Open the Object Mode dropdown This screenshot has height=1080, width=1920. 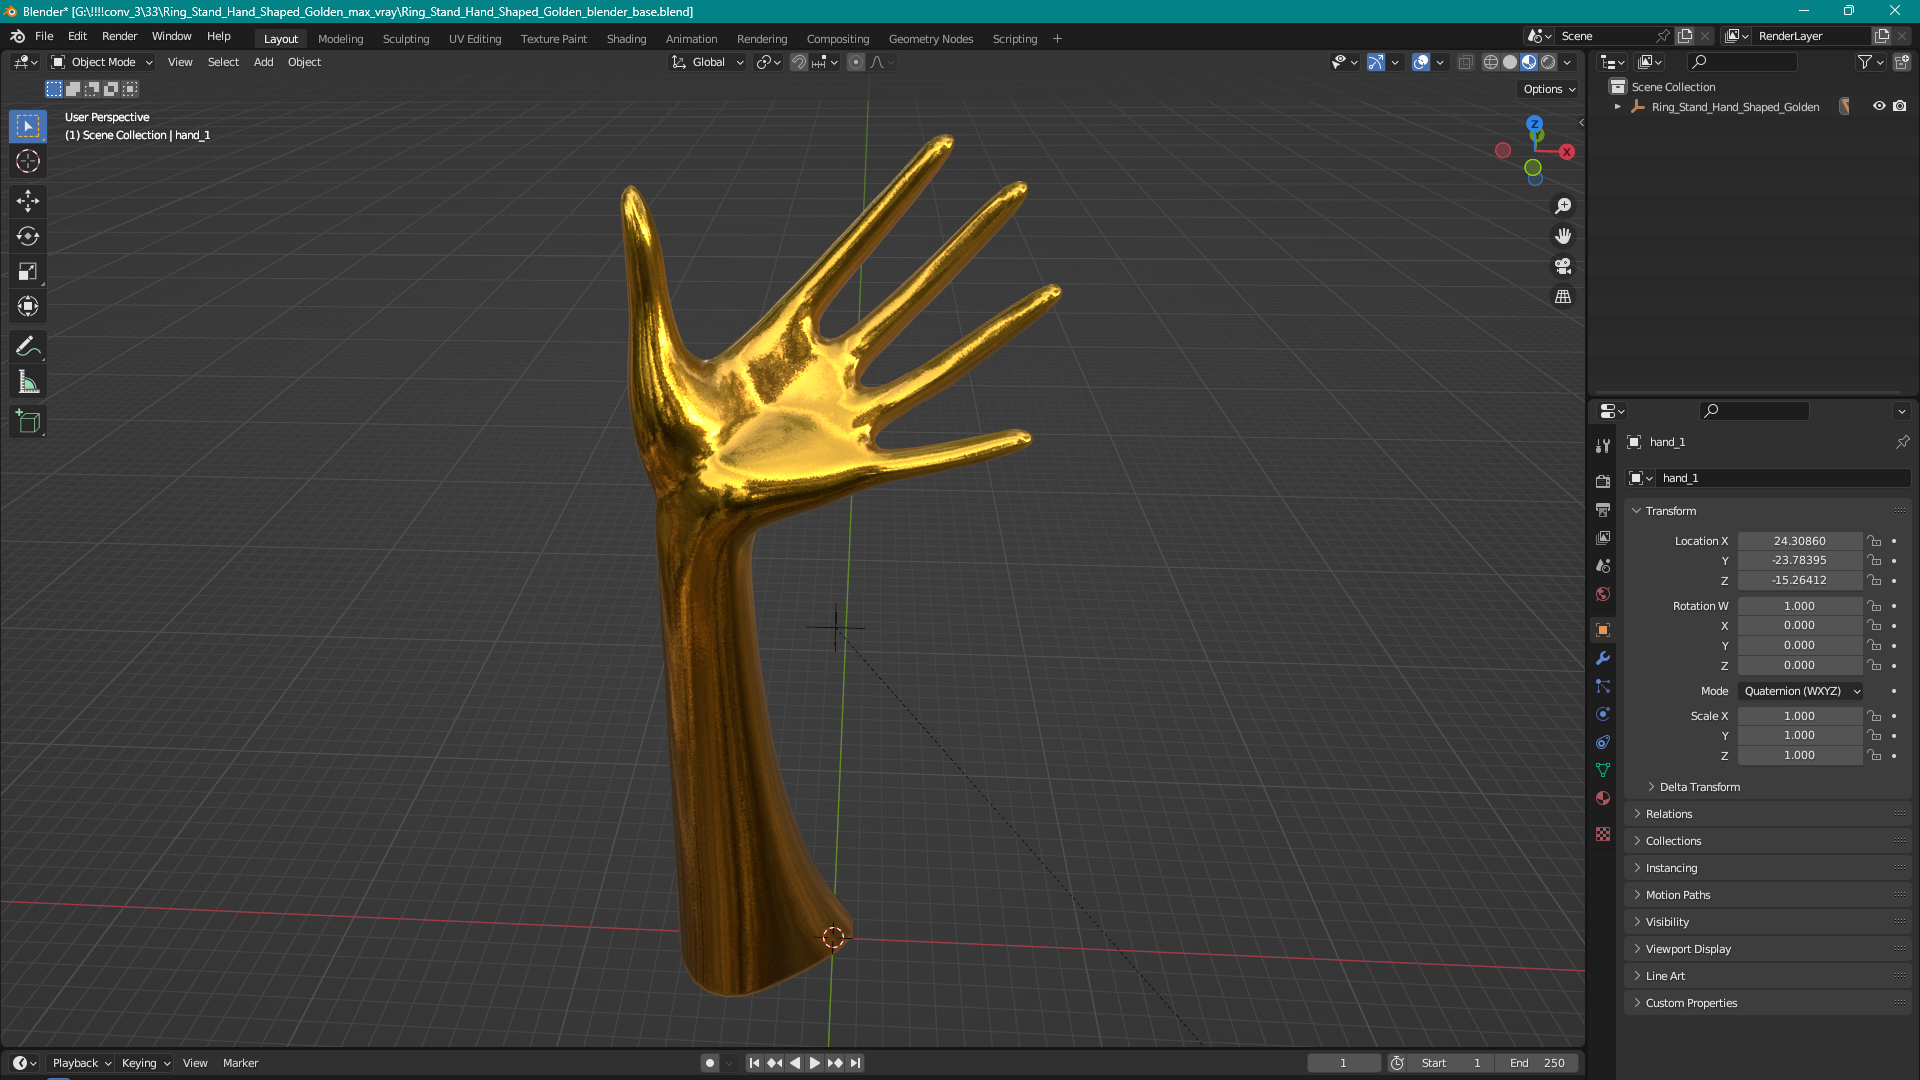(x=102, y=62)
